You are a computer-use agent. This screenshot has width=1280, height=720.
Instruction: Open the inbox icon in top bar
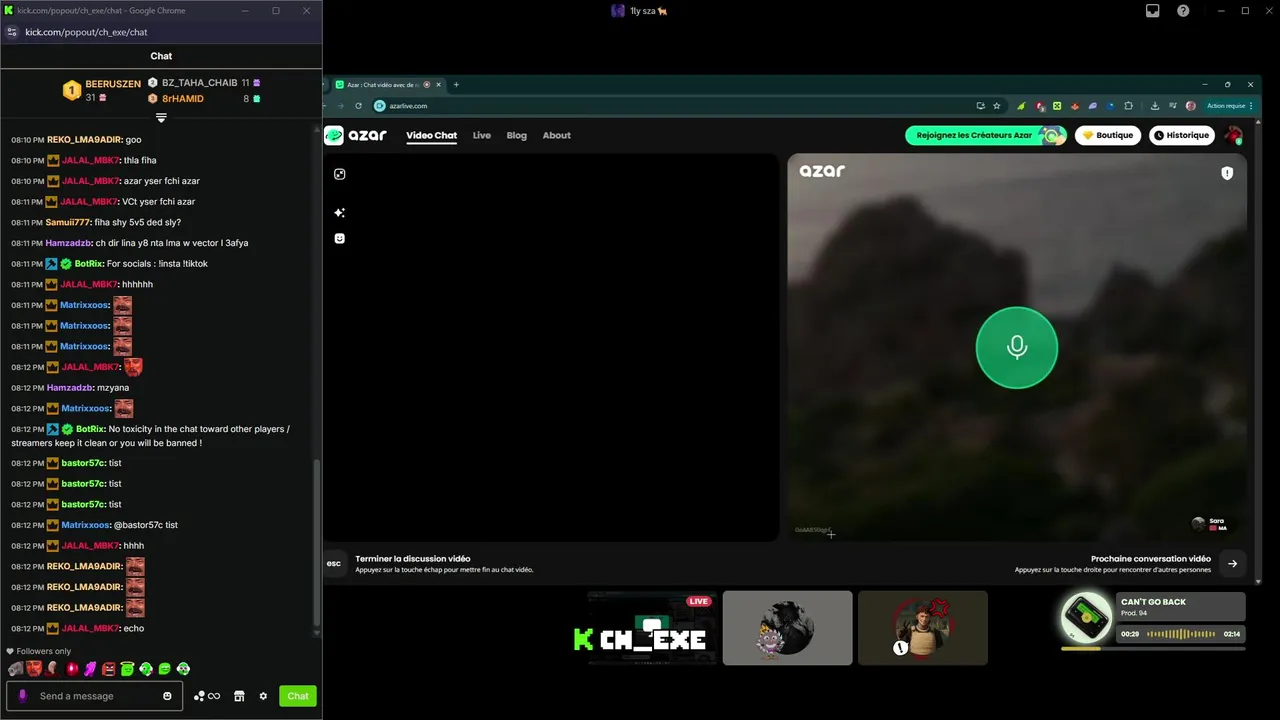pos(1152,11)
